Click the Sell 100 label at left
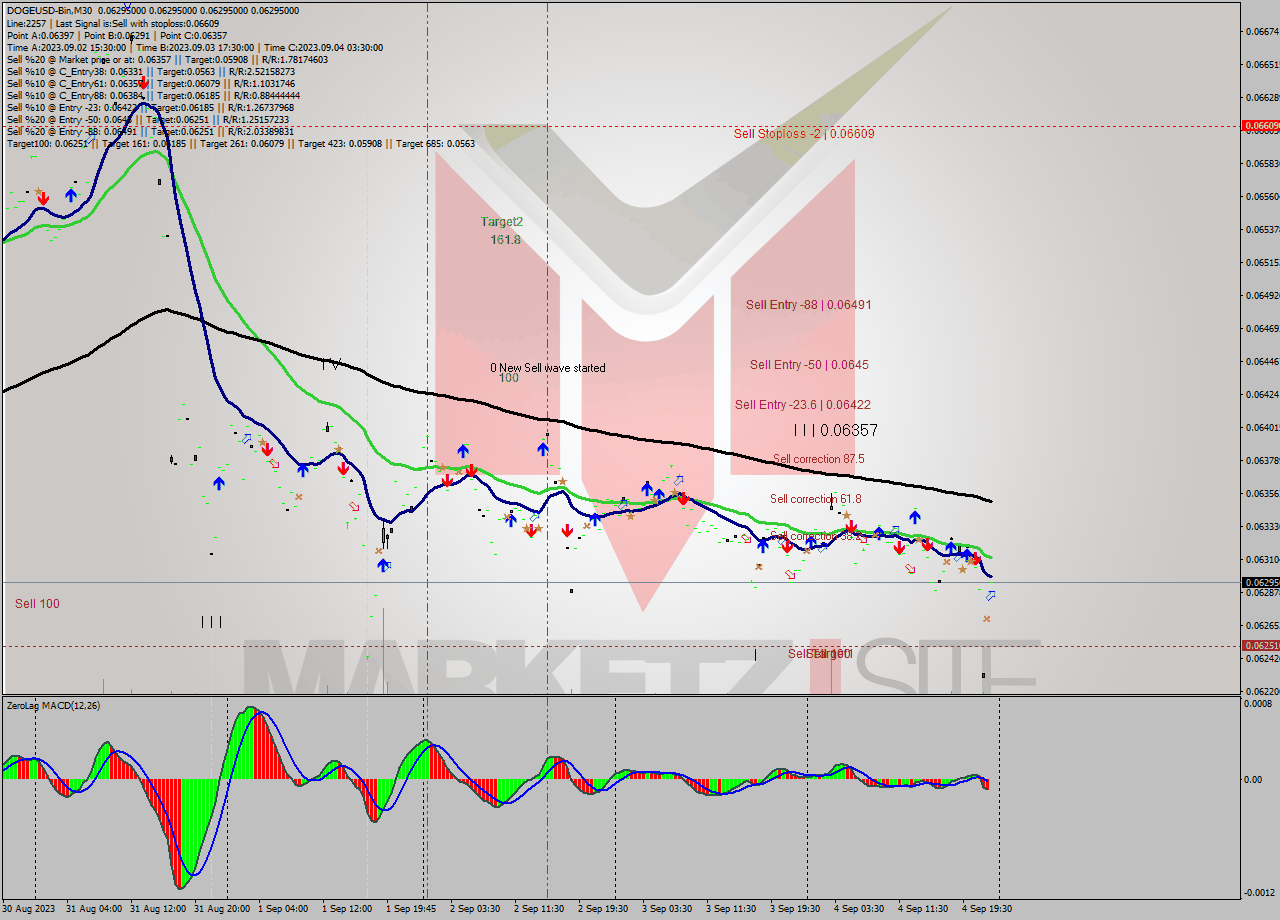Image resolution: width=1280 pixels, height=920 pixels. (37, 604)
